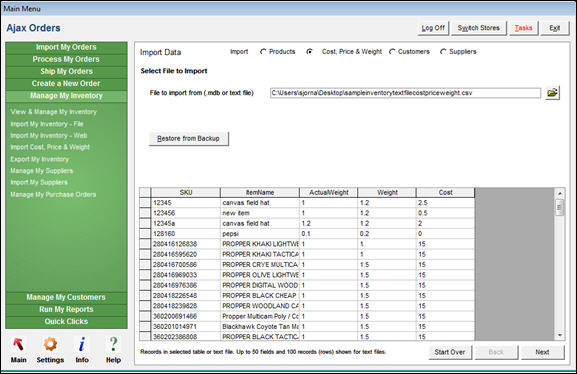Click the Main red arrow icon
Screen dimensions: 577x374
point(18,345)
